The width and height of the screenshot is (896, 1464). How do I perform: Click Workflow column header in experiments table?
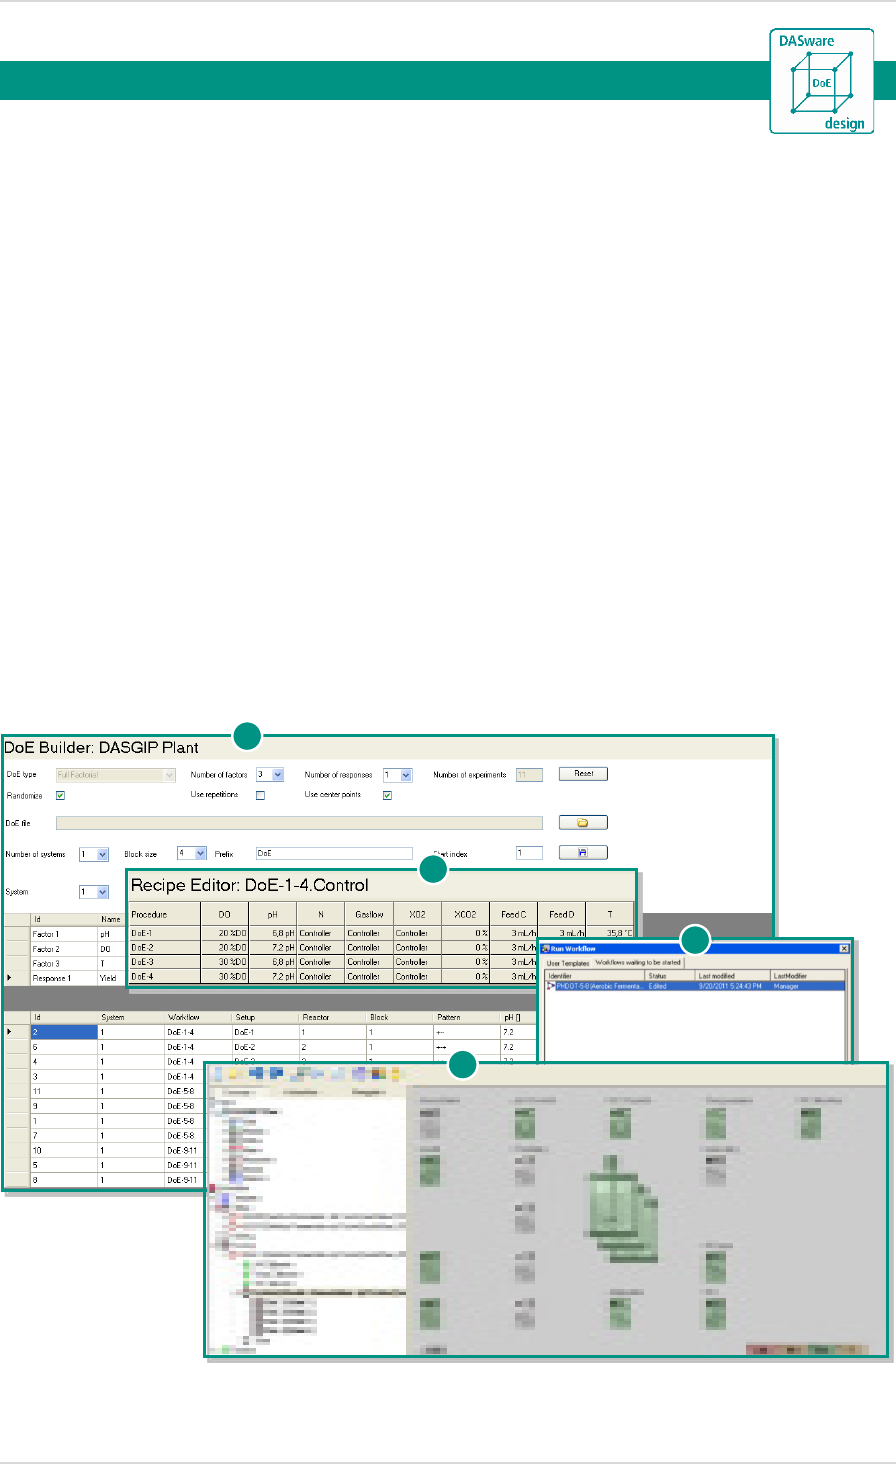[x=198, y=1017]
